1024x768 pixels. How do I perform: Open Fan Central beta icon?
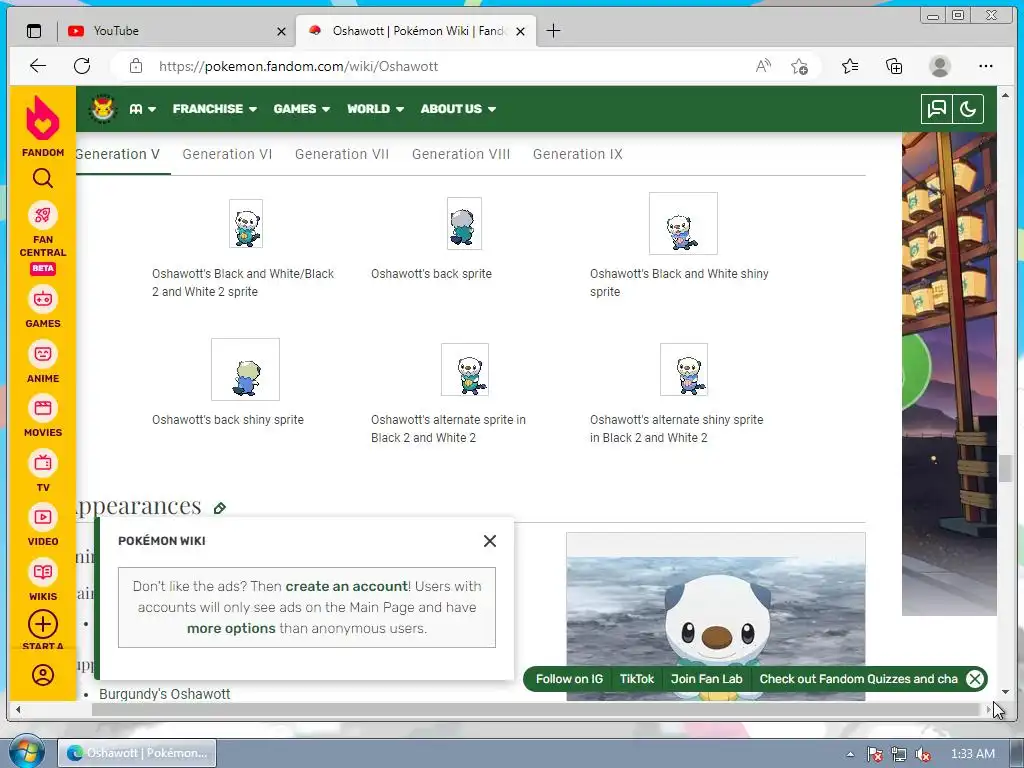tap(42, 215)
